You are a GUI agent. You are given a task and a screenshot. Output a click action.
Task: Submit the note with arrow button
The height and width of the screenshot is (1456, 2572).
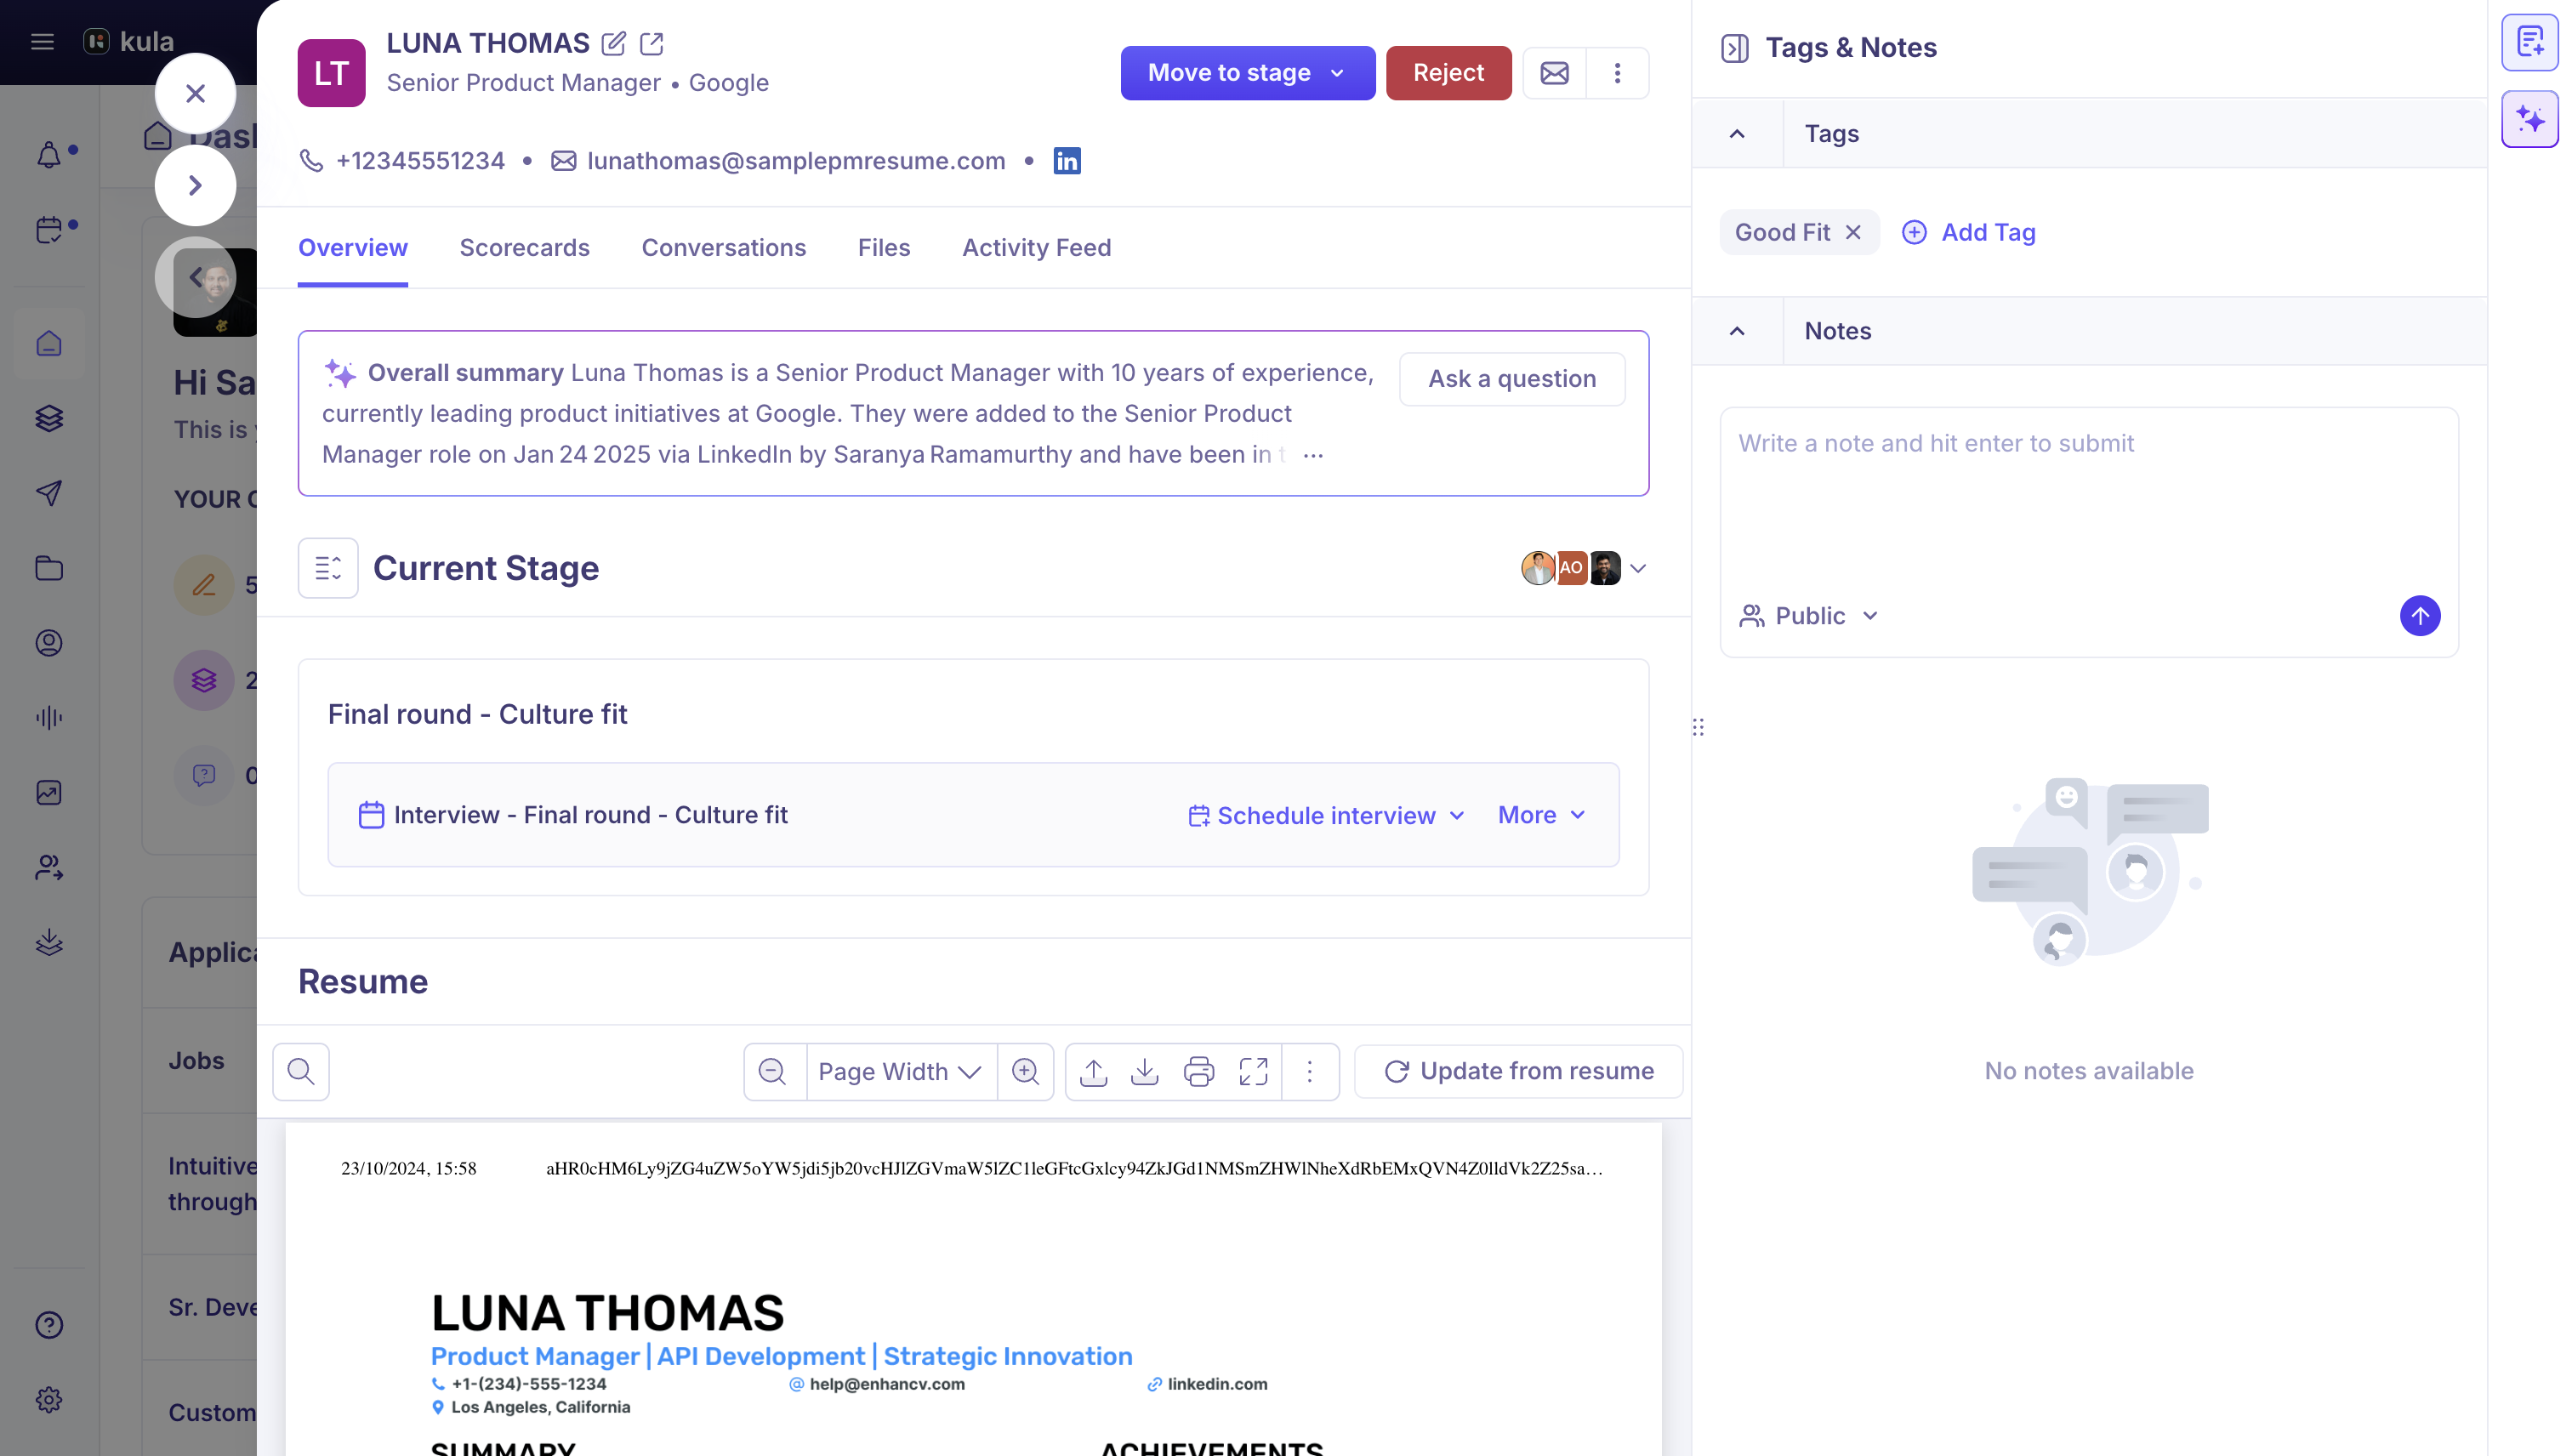click(2420, 616)
